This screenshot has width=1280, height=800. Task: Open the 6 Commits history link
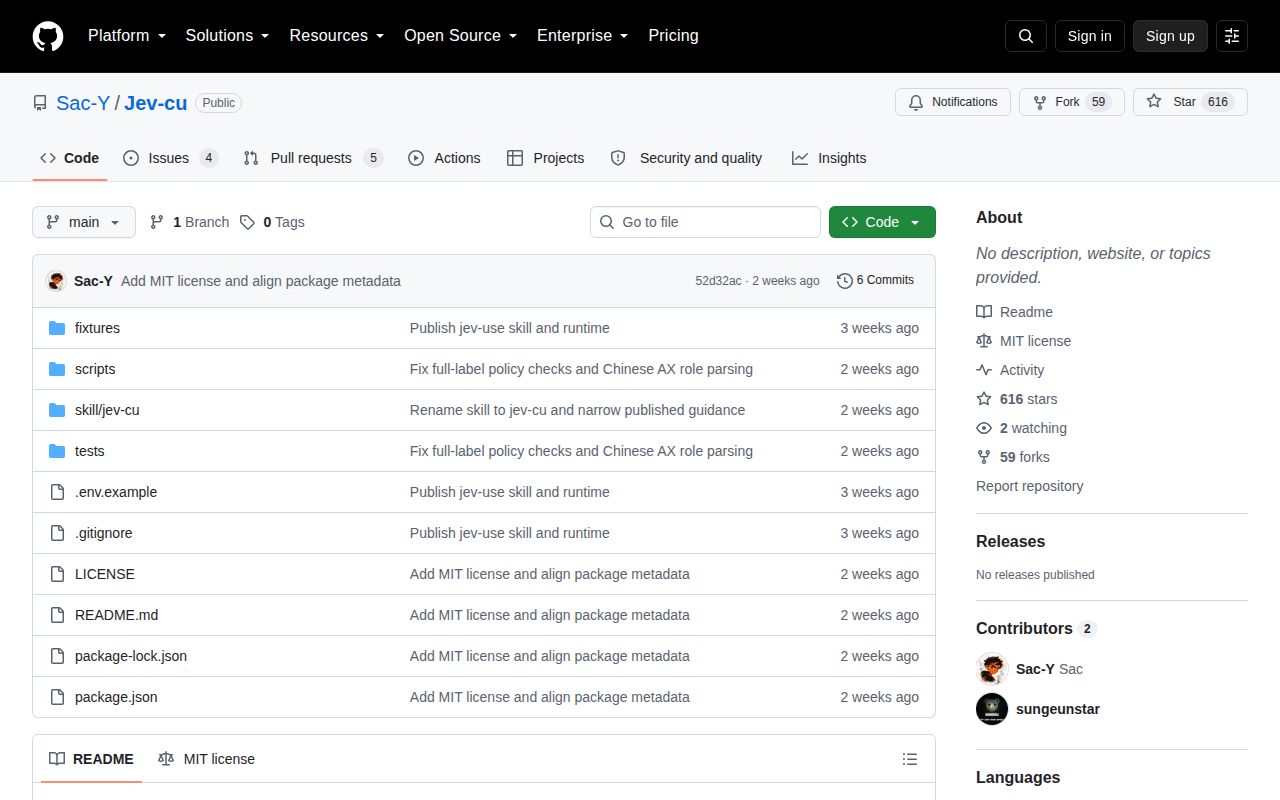876,280
